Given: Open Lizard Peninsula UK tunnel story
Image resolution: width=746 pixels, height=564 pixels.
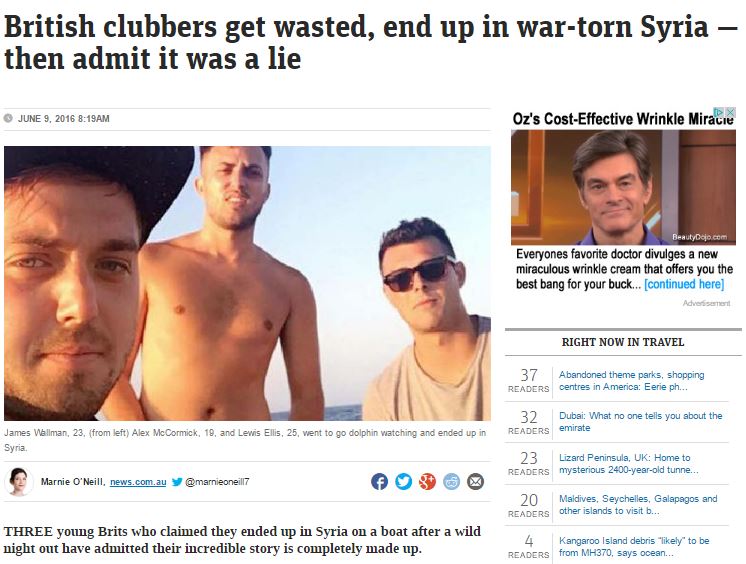Looking at the screenshot, I should click(x=628, y=464).
